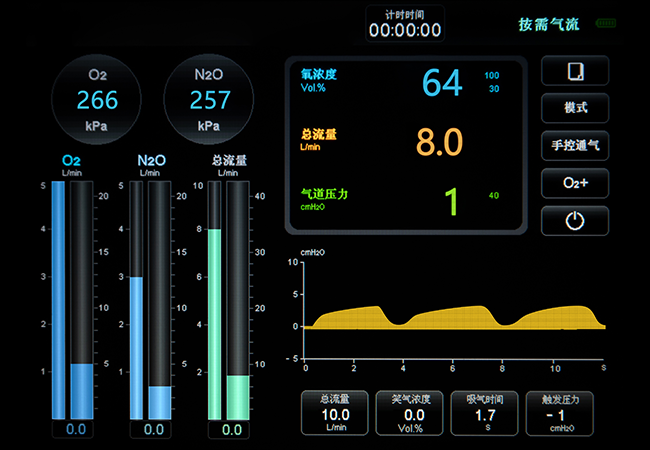Tap the N2O 257 kPa pressure gauge
The height and width of the screenshot is (450, 650).
[x=209, y=98]
